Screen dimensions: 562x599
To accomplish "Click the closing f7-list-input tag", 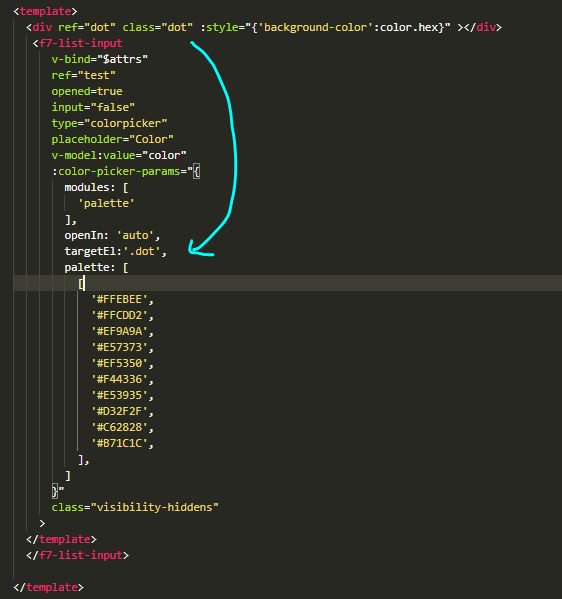I will click(78, 555).
